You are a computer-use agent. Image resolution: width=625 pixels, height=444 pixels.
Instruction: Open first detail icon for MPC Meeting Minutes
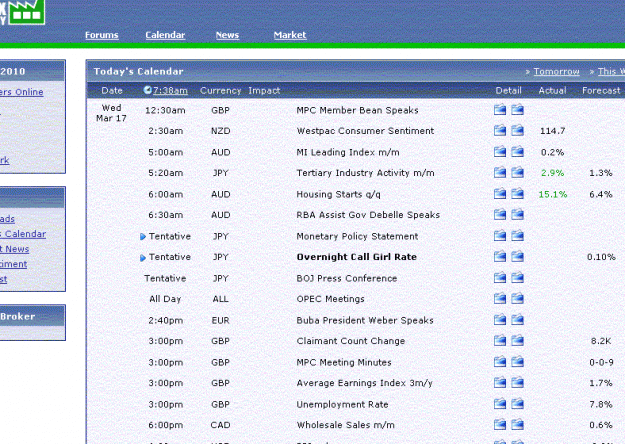[500, 361]
